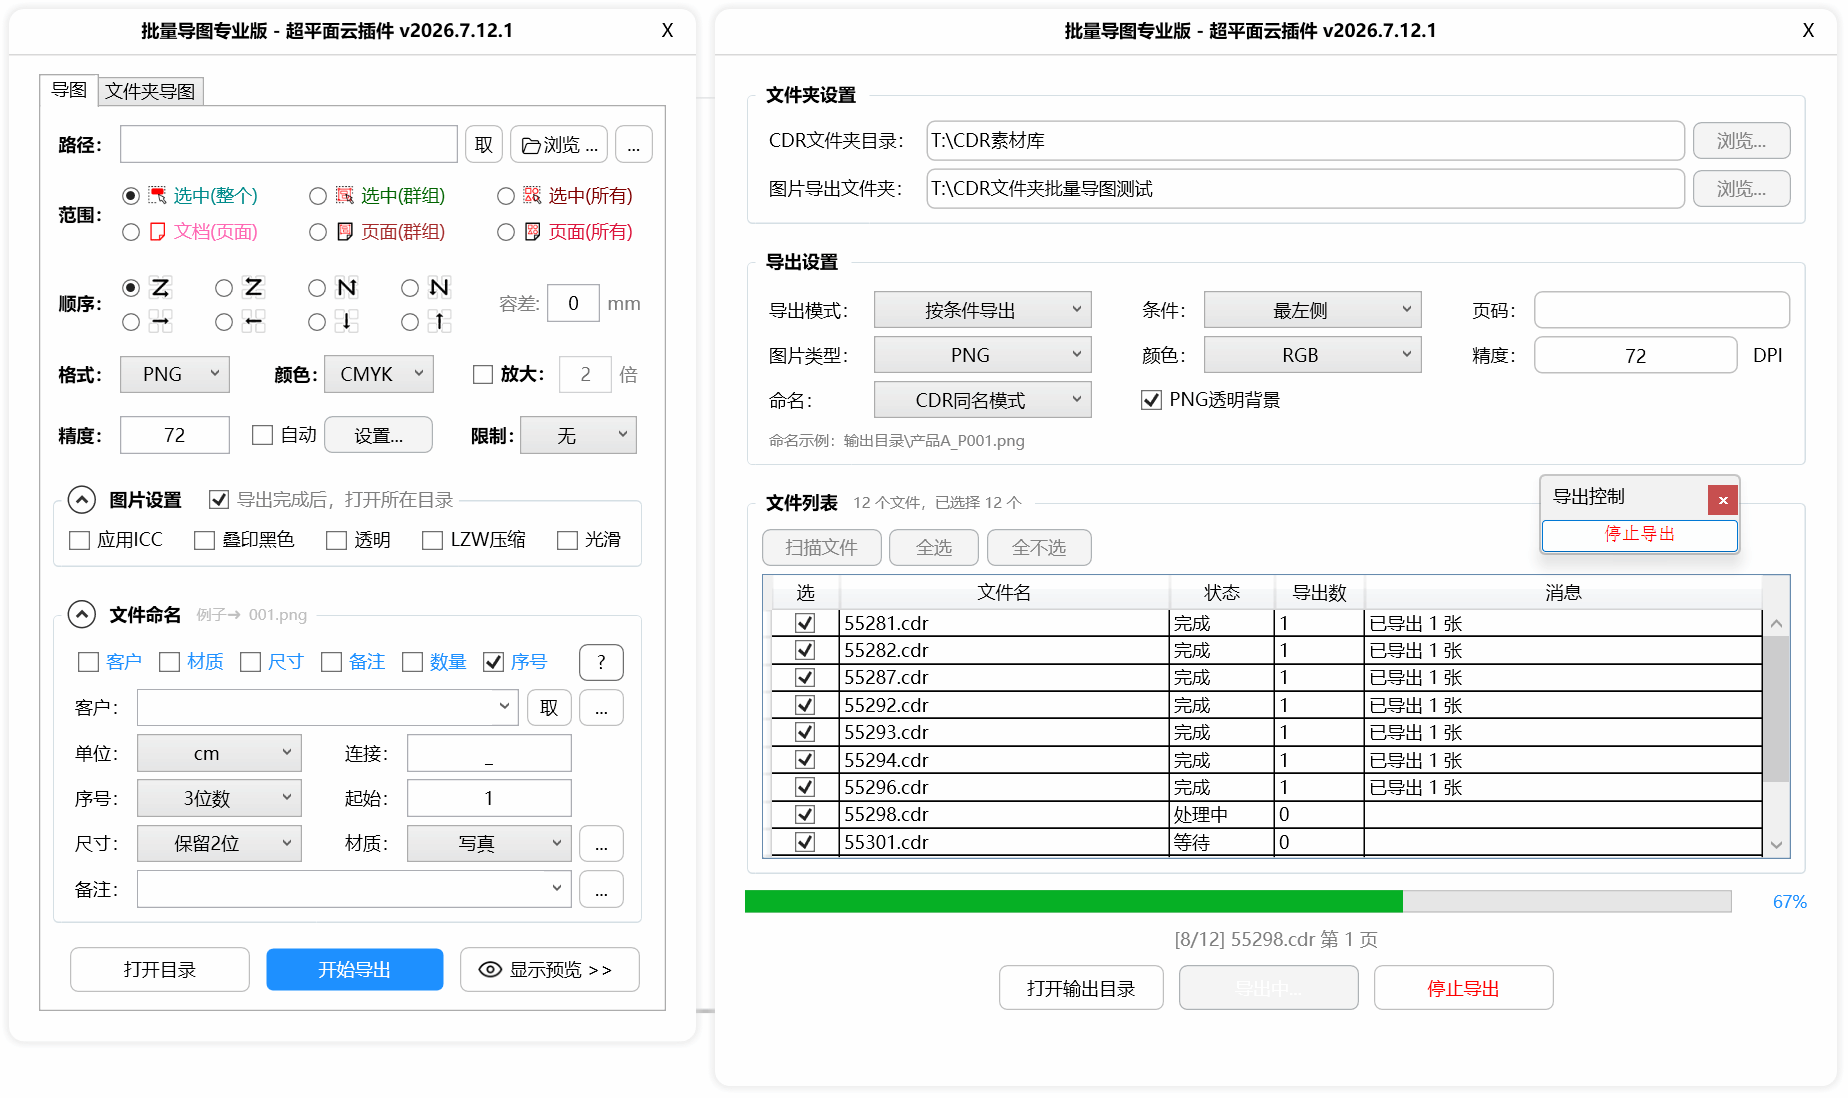The width and height of the screenshot is (1848, 1098).
Task: Open the 条件 最左侧 dropdown
Action: click(1313, 310)
